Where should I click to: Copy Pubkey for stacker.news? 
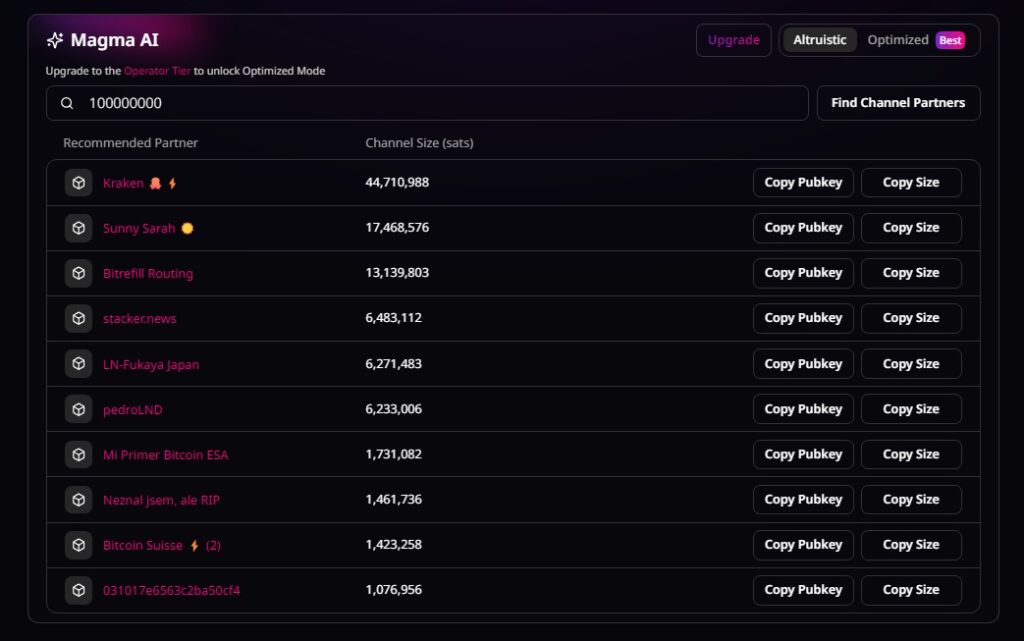[x=803, y=318]
